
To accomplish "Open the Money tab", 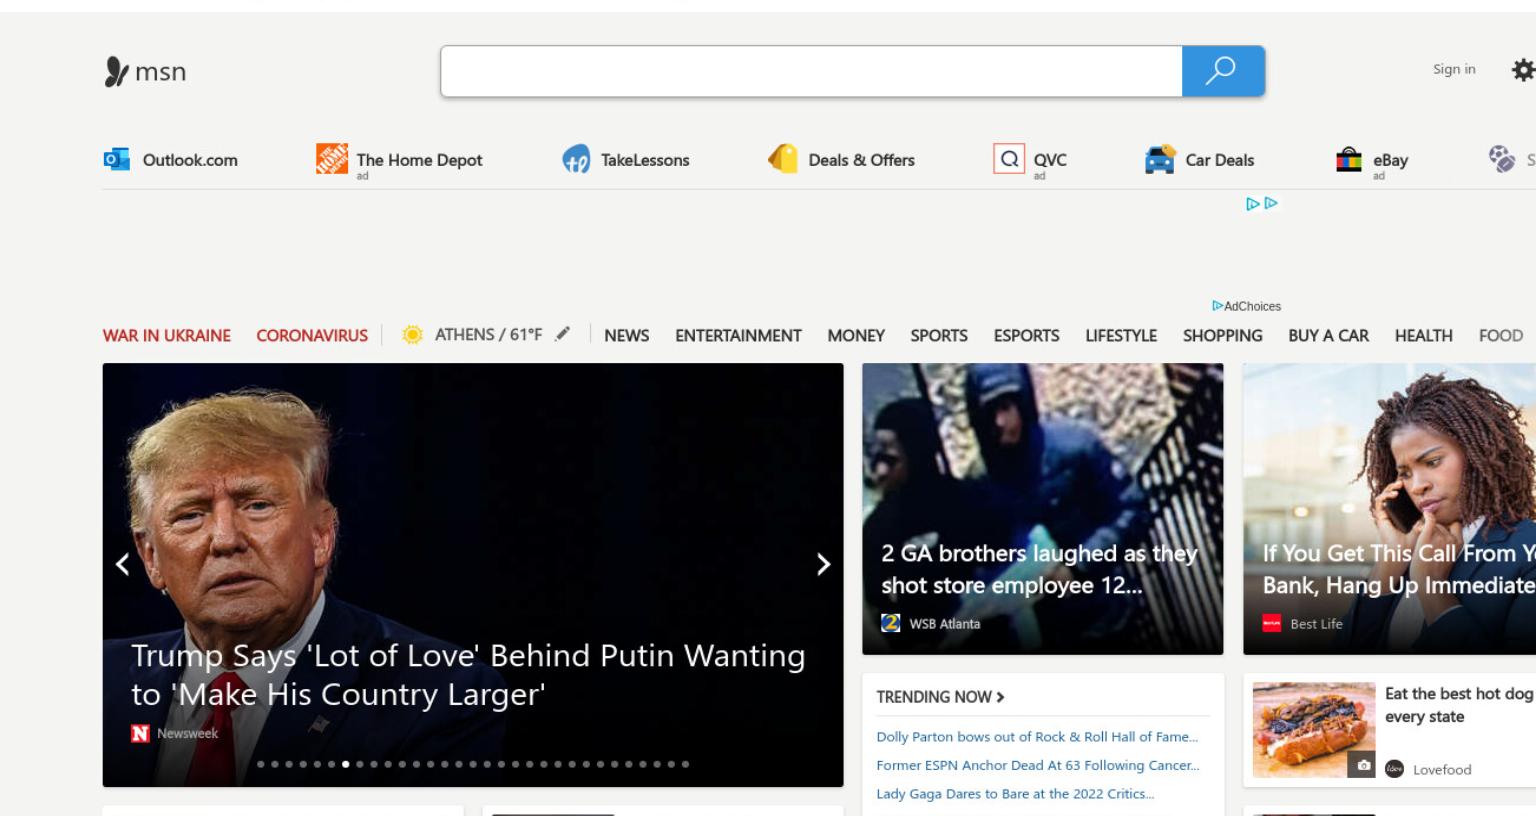I will click(x=856, y=336).
